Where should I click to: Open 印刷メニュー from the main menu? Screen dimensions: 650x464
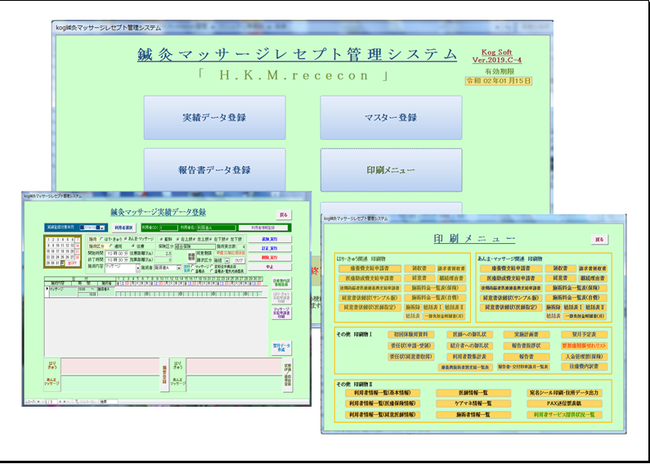391,170
